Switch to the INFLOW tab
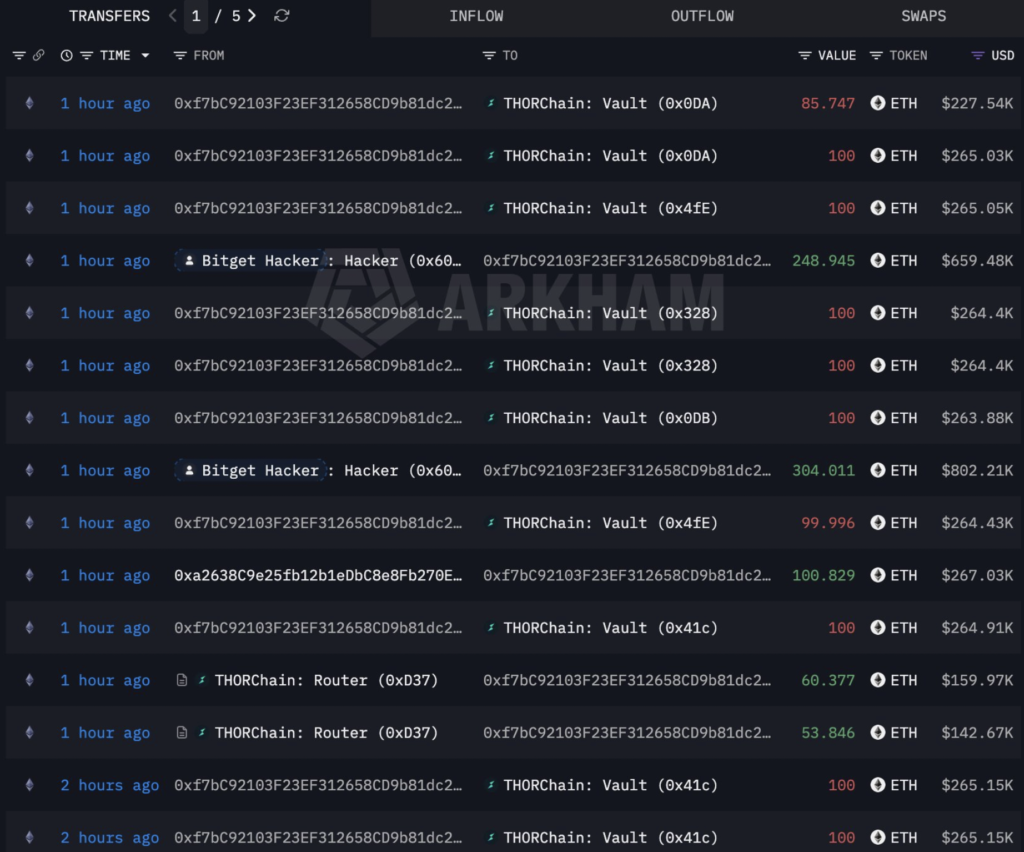Screen dimensions: 1024x852 (476, 16)
